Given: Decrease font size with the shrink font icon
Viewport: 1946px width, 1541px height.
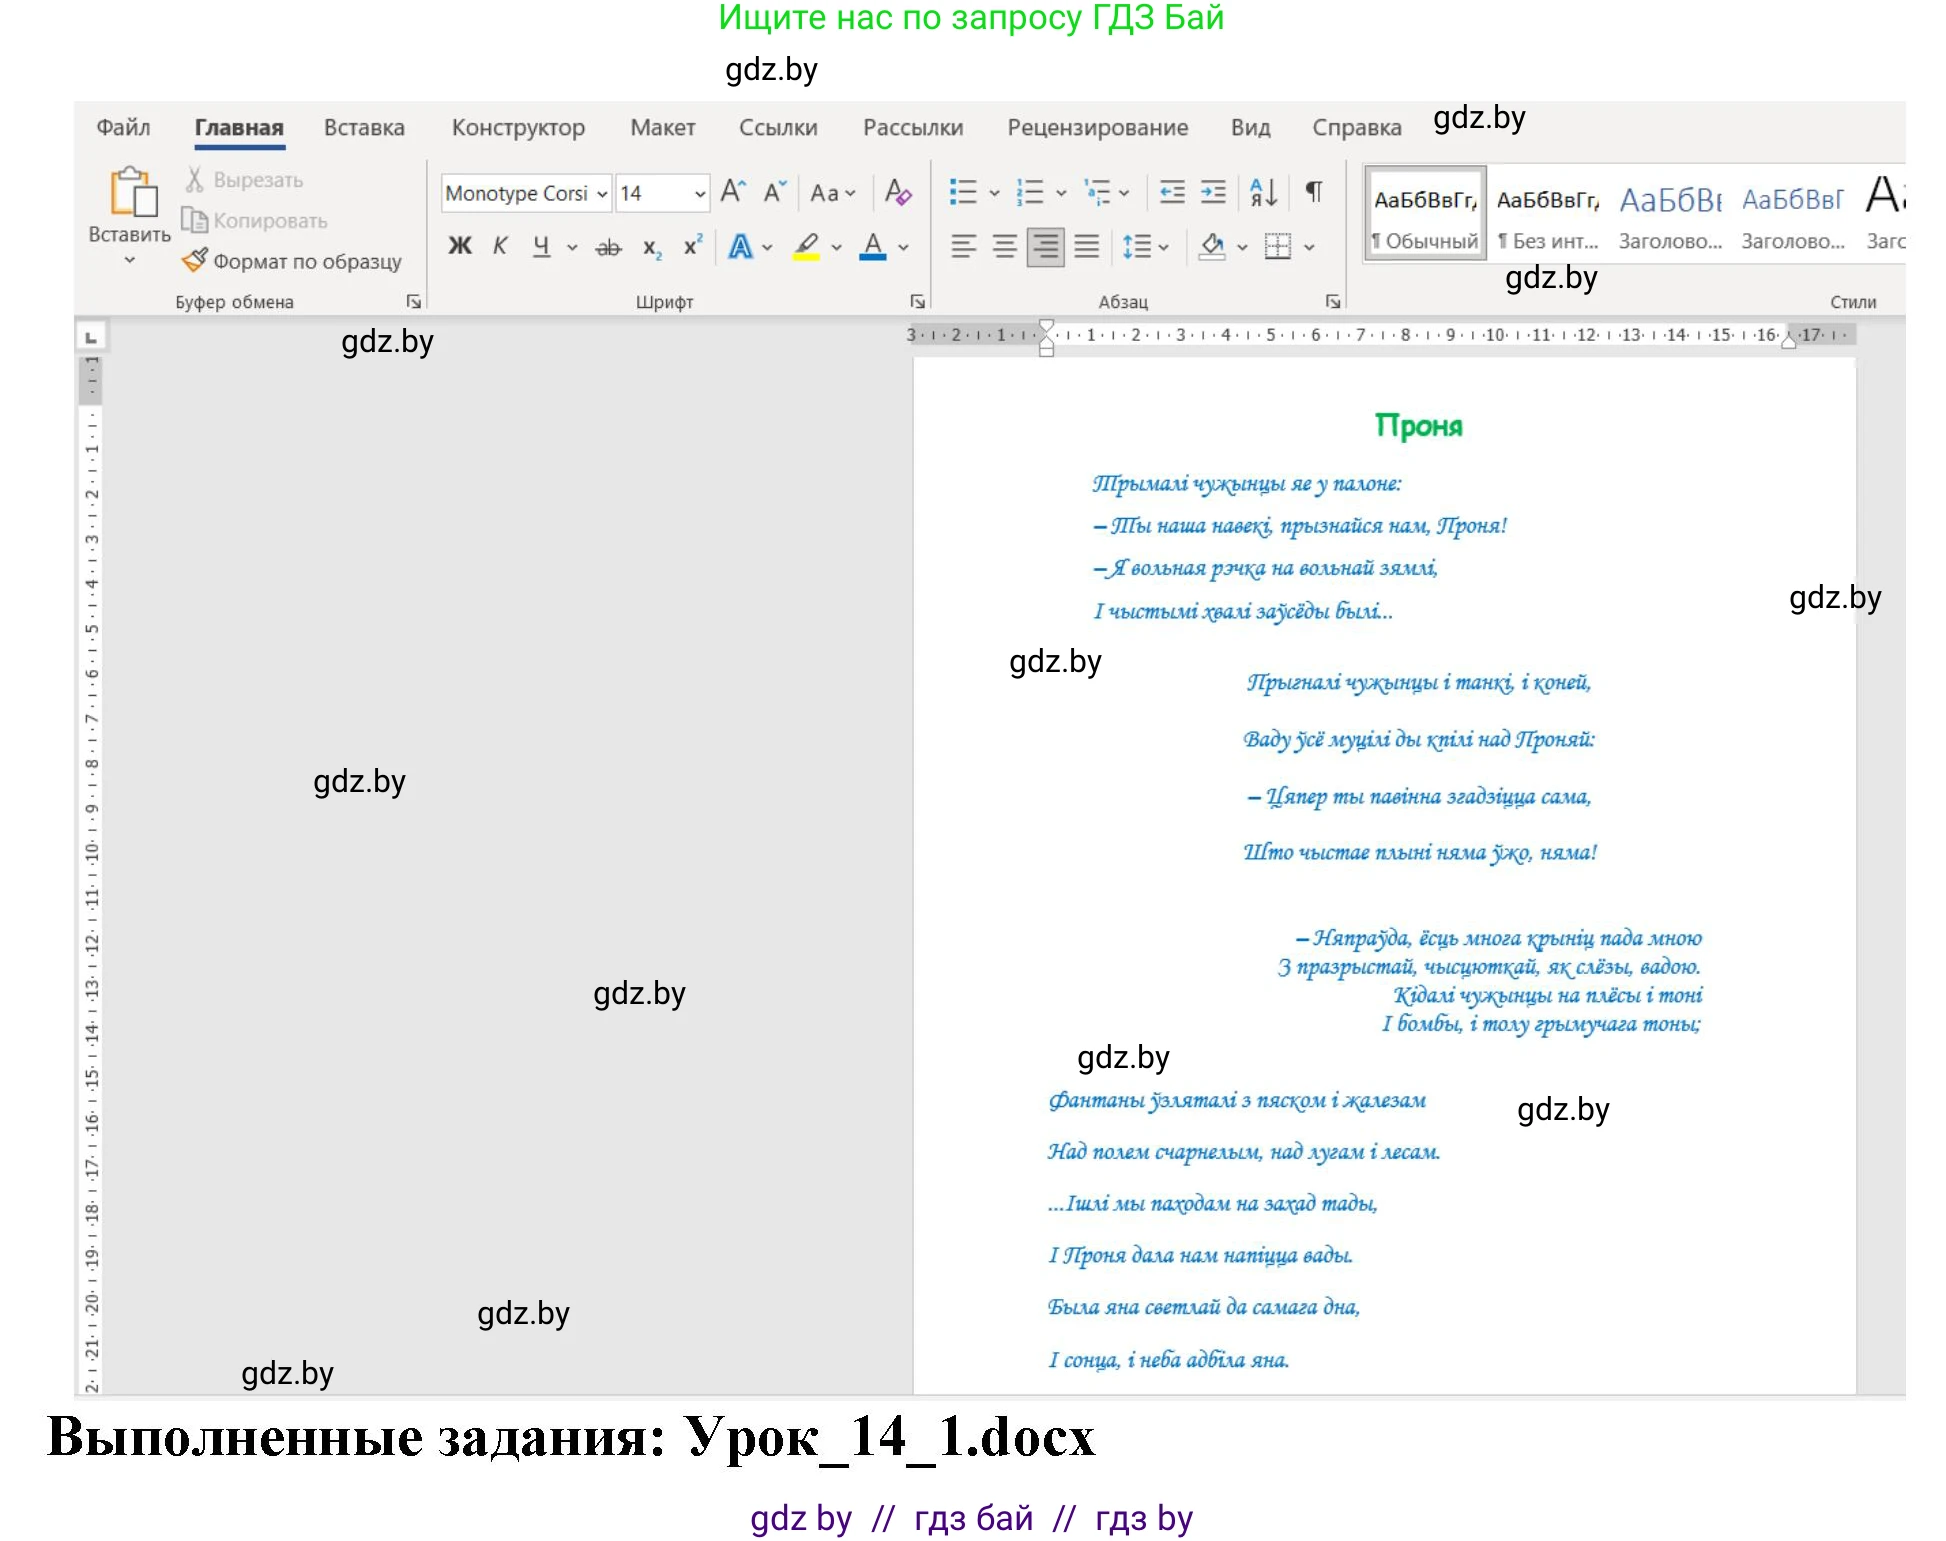Looking at the screenshot, I should [x=775, y=191].
